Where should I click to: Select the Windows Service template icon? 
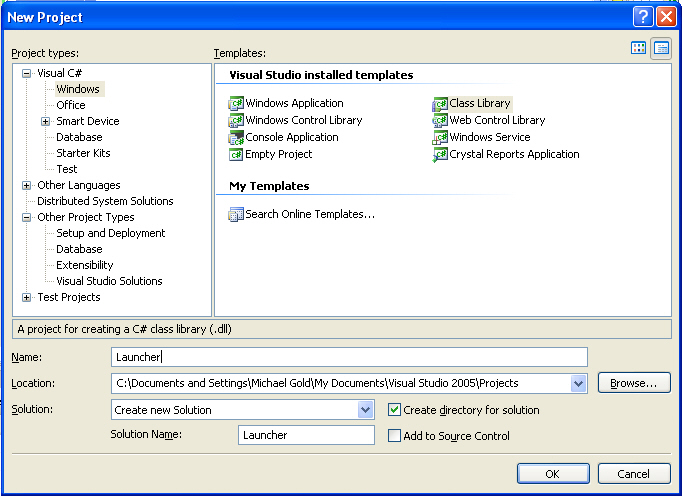pyautogui.click(x=440, y=137)
